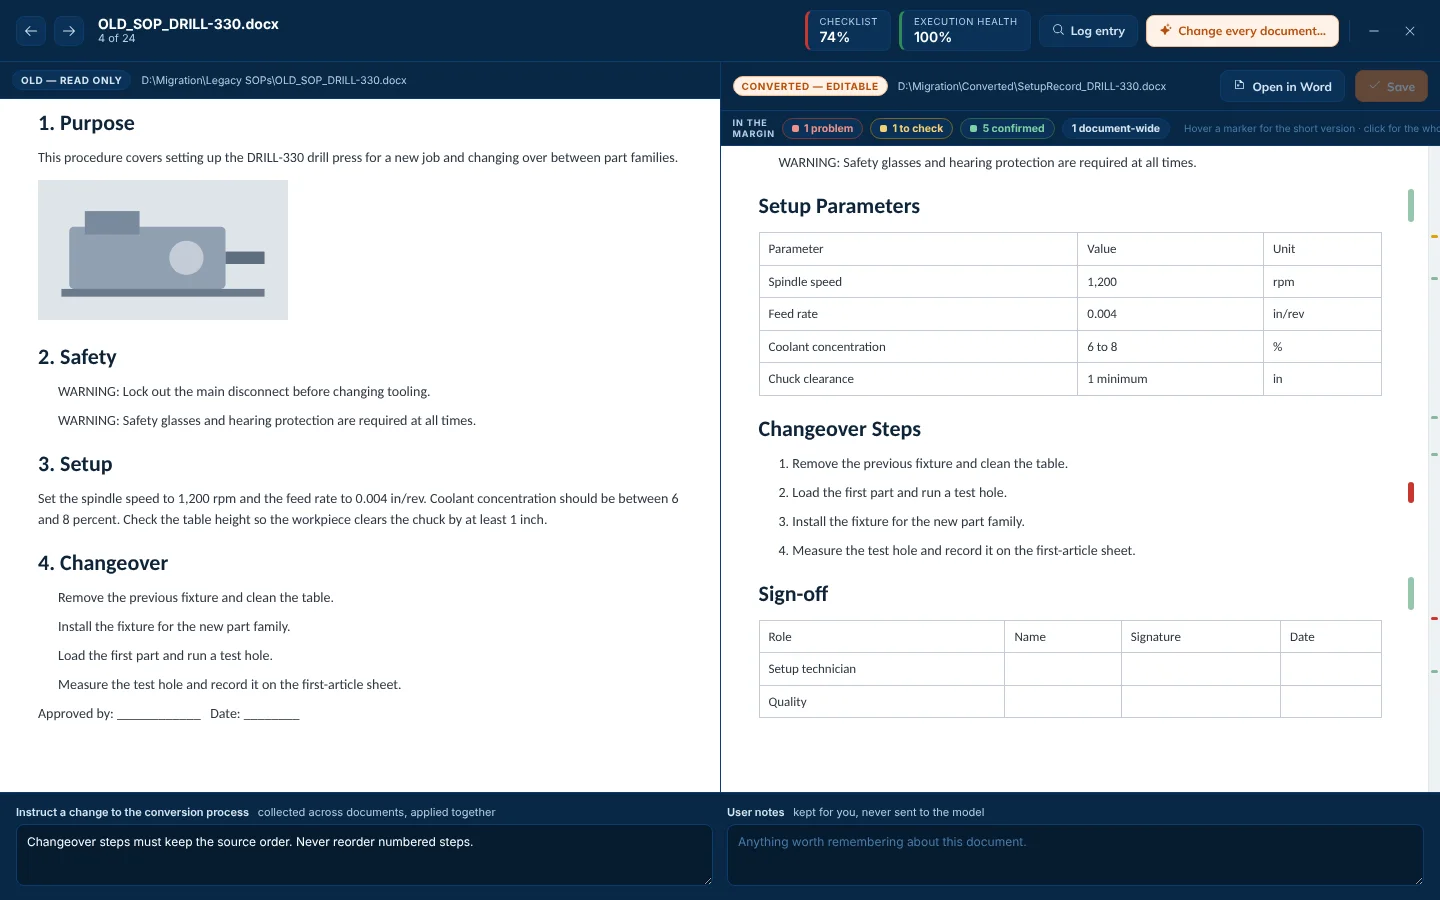
Task: Click the '4. Changeover' heading
Action: click(x=103, y=563)
